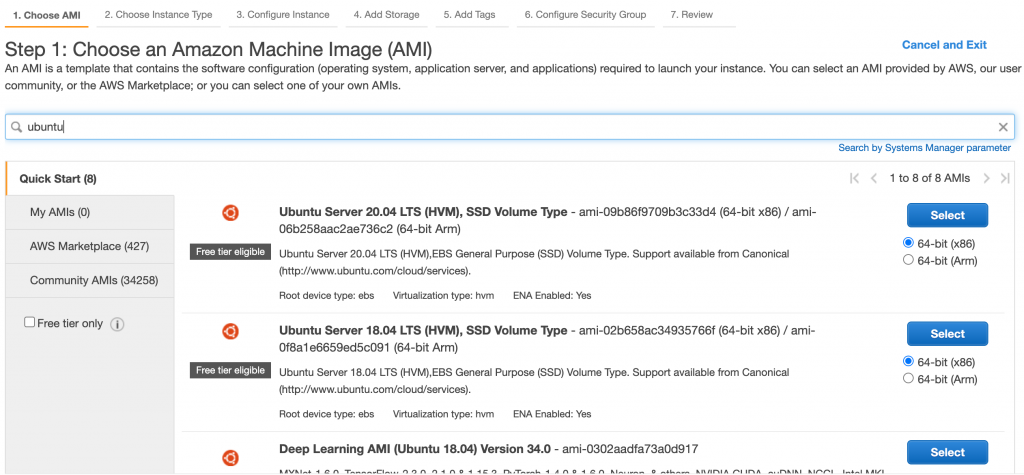Go to the next page of AMIs
This screenshot has height=475, width=1024.
click(x=987, y=178)
